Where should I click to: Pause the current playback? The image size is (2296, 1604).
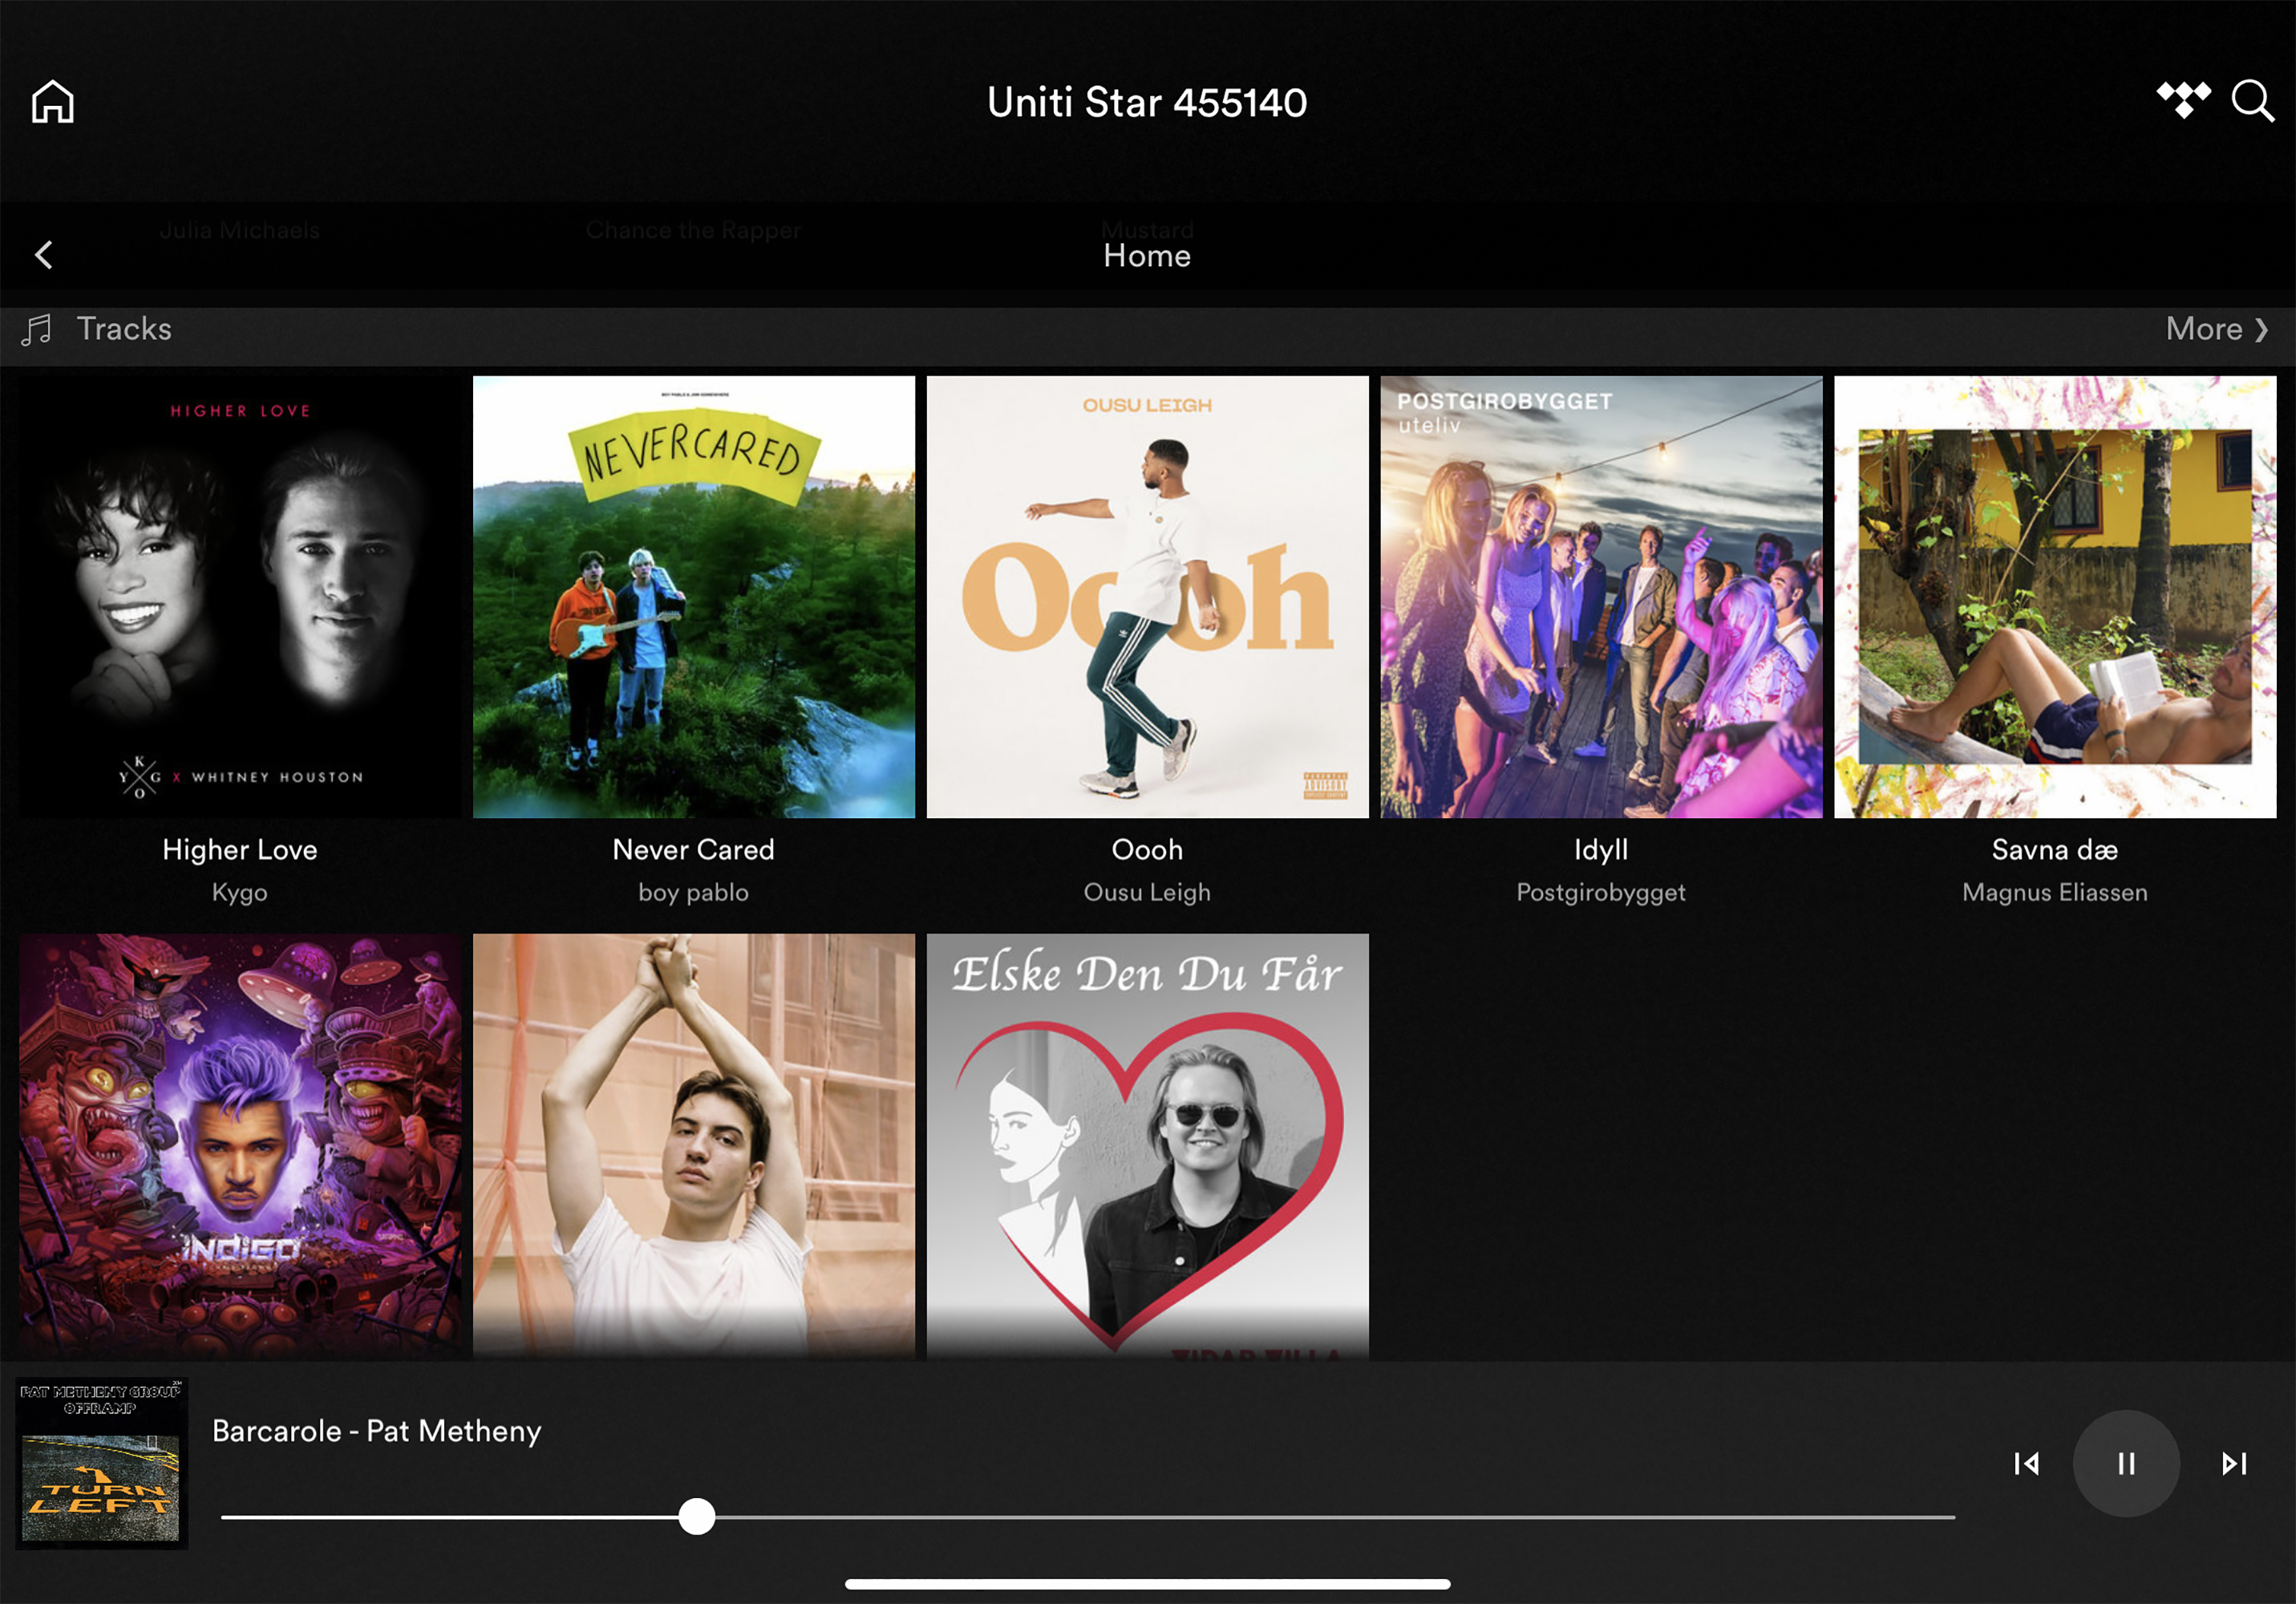2126,1464
